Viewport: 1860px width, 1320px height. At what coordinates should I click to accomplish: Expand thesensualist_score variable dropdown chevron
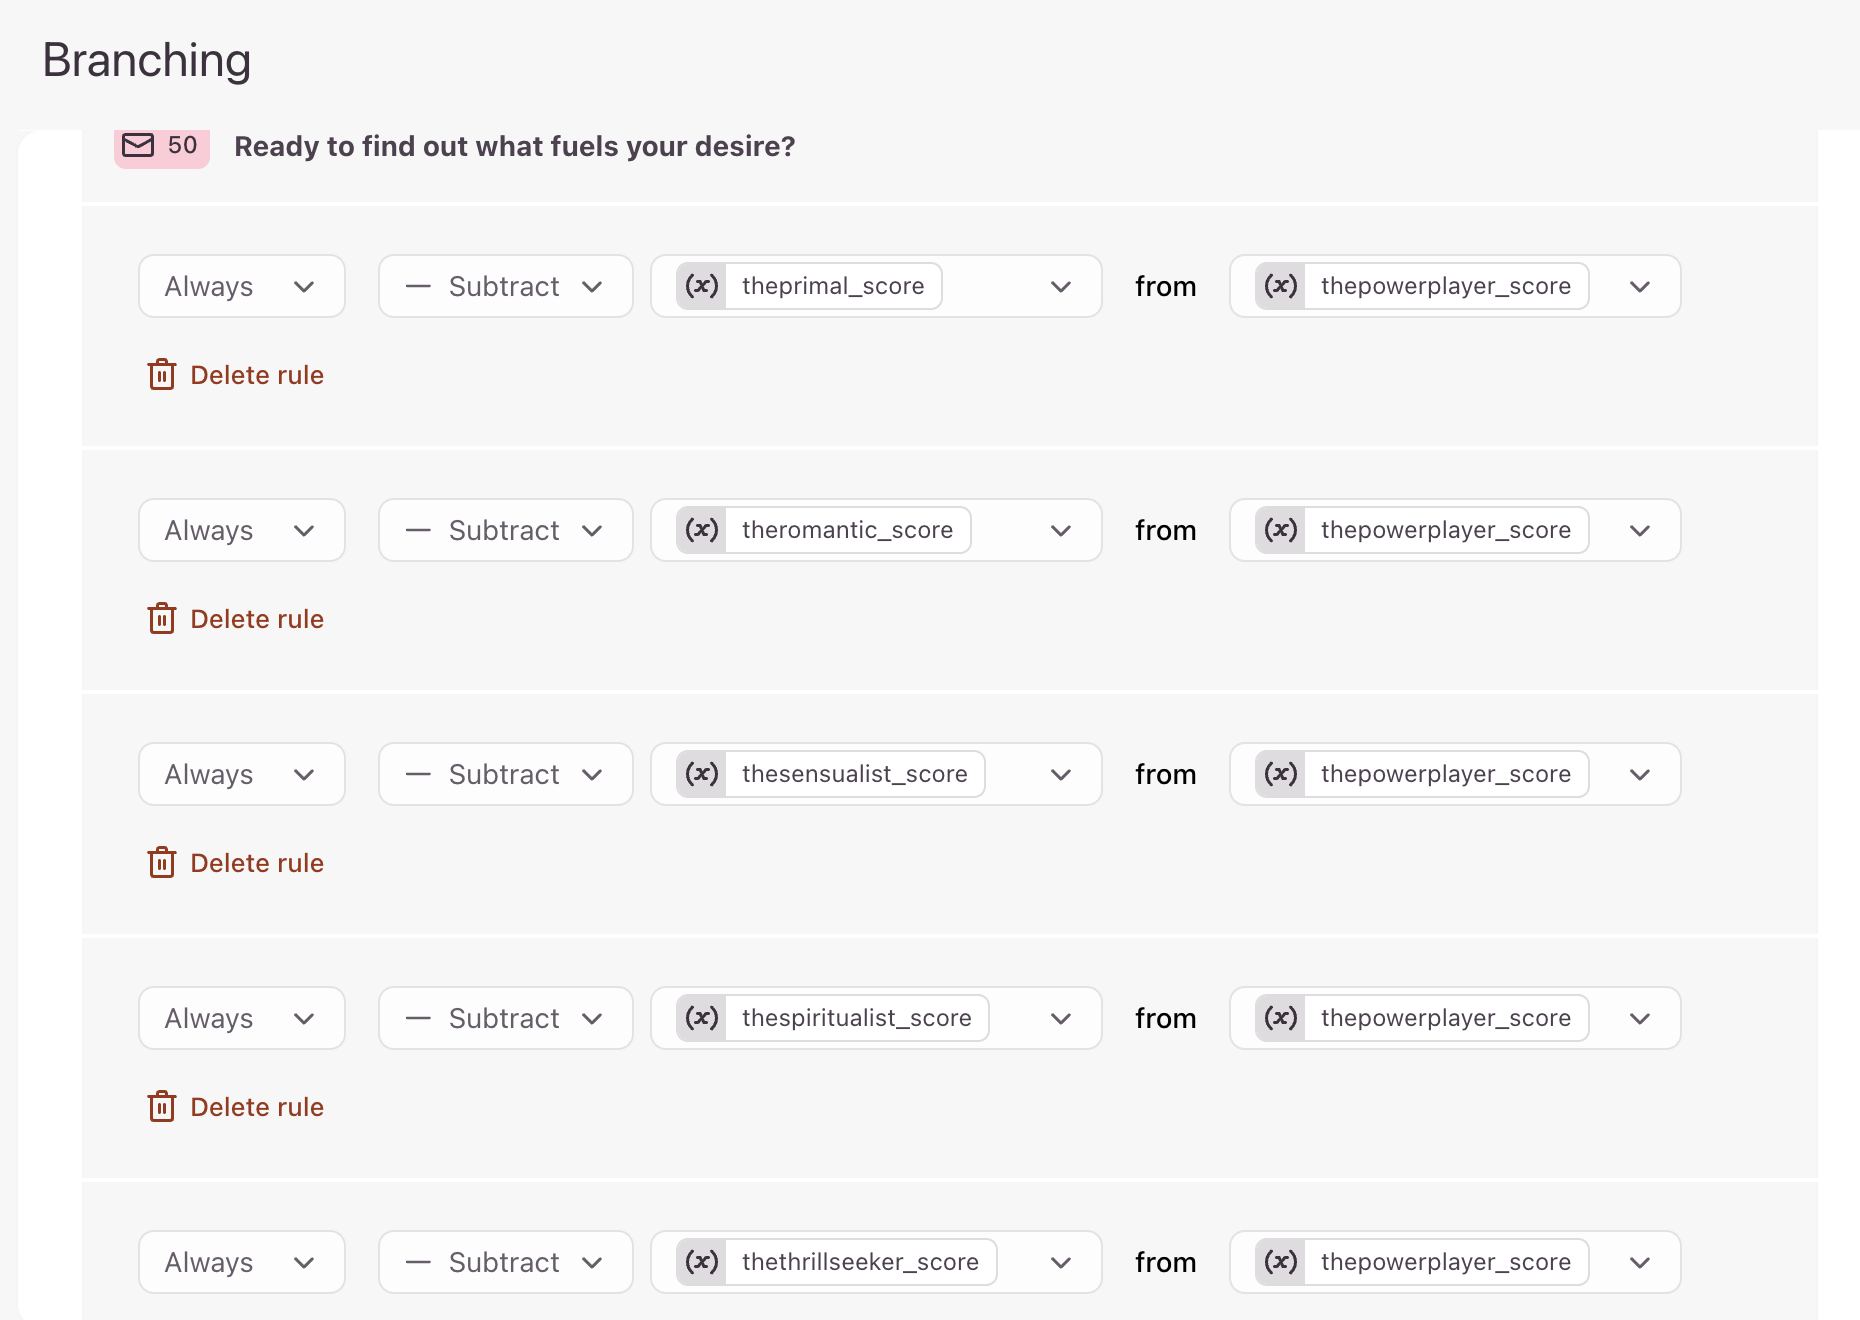[1061, 774]
